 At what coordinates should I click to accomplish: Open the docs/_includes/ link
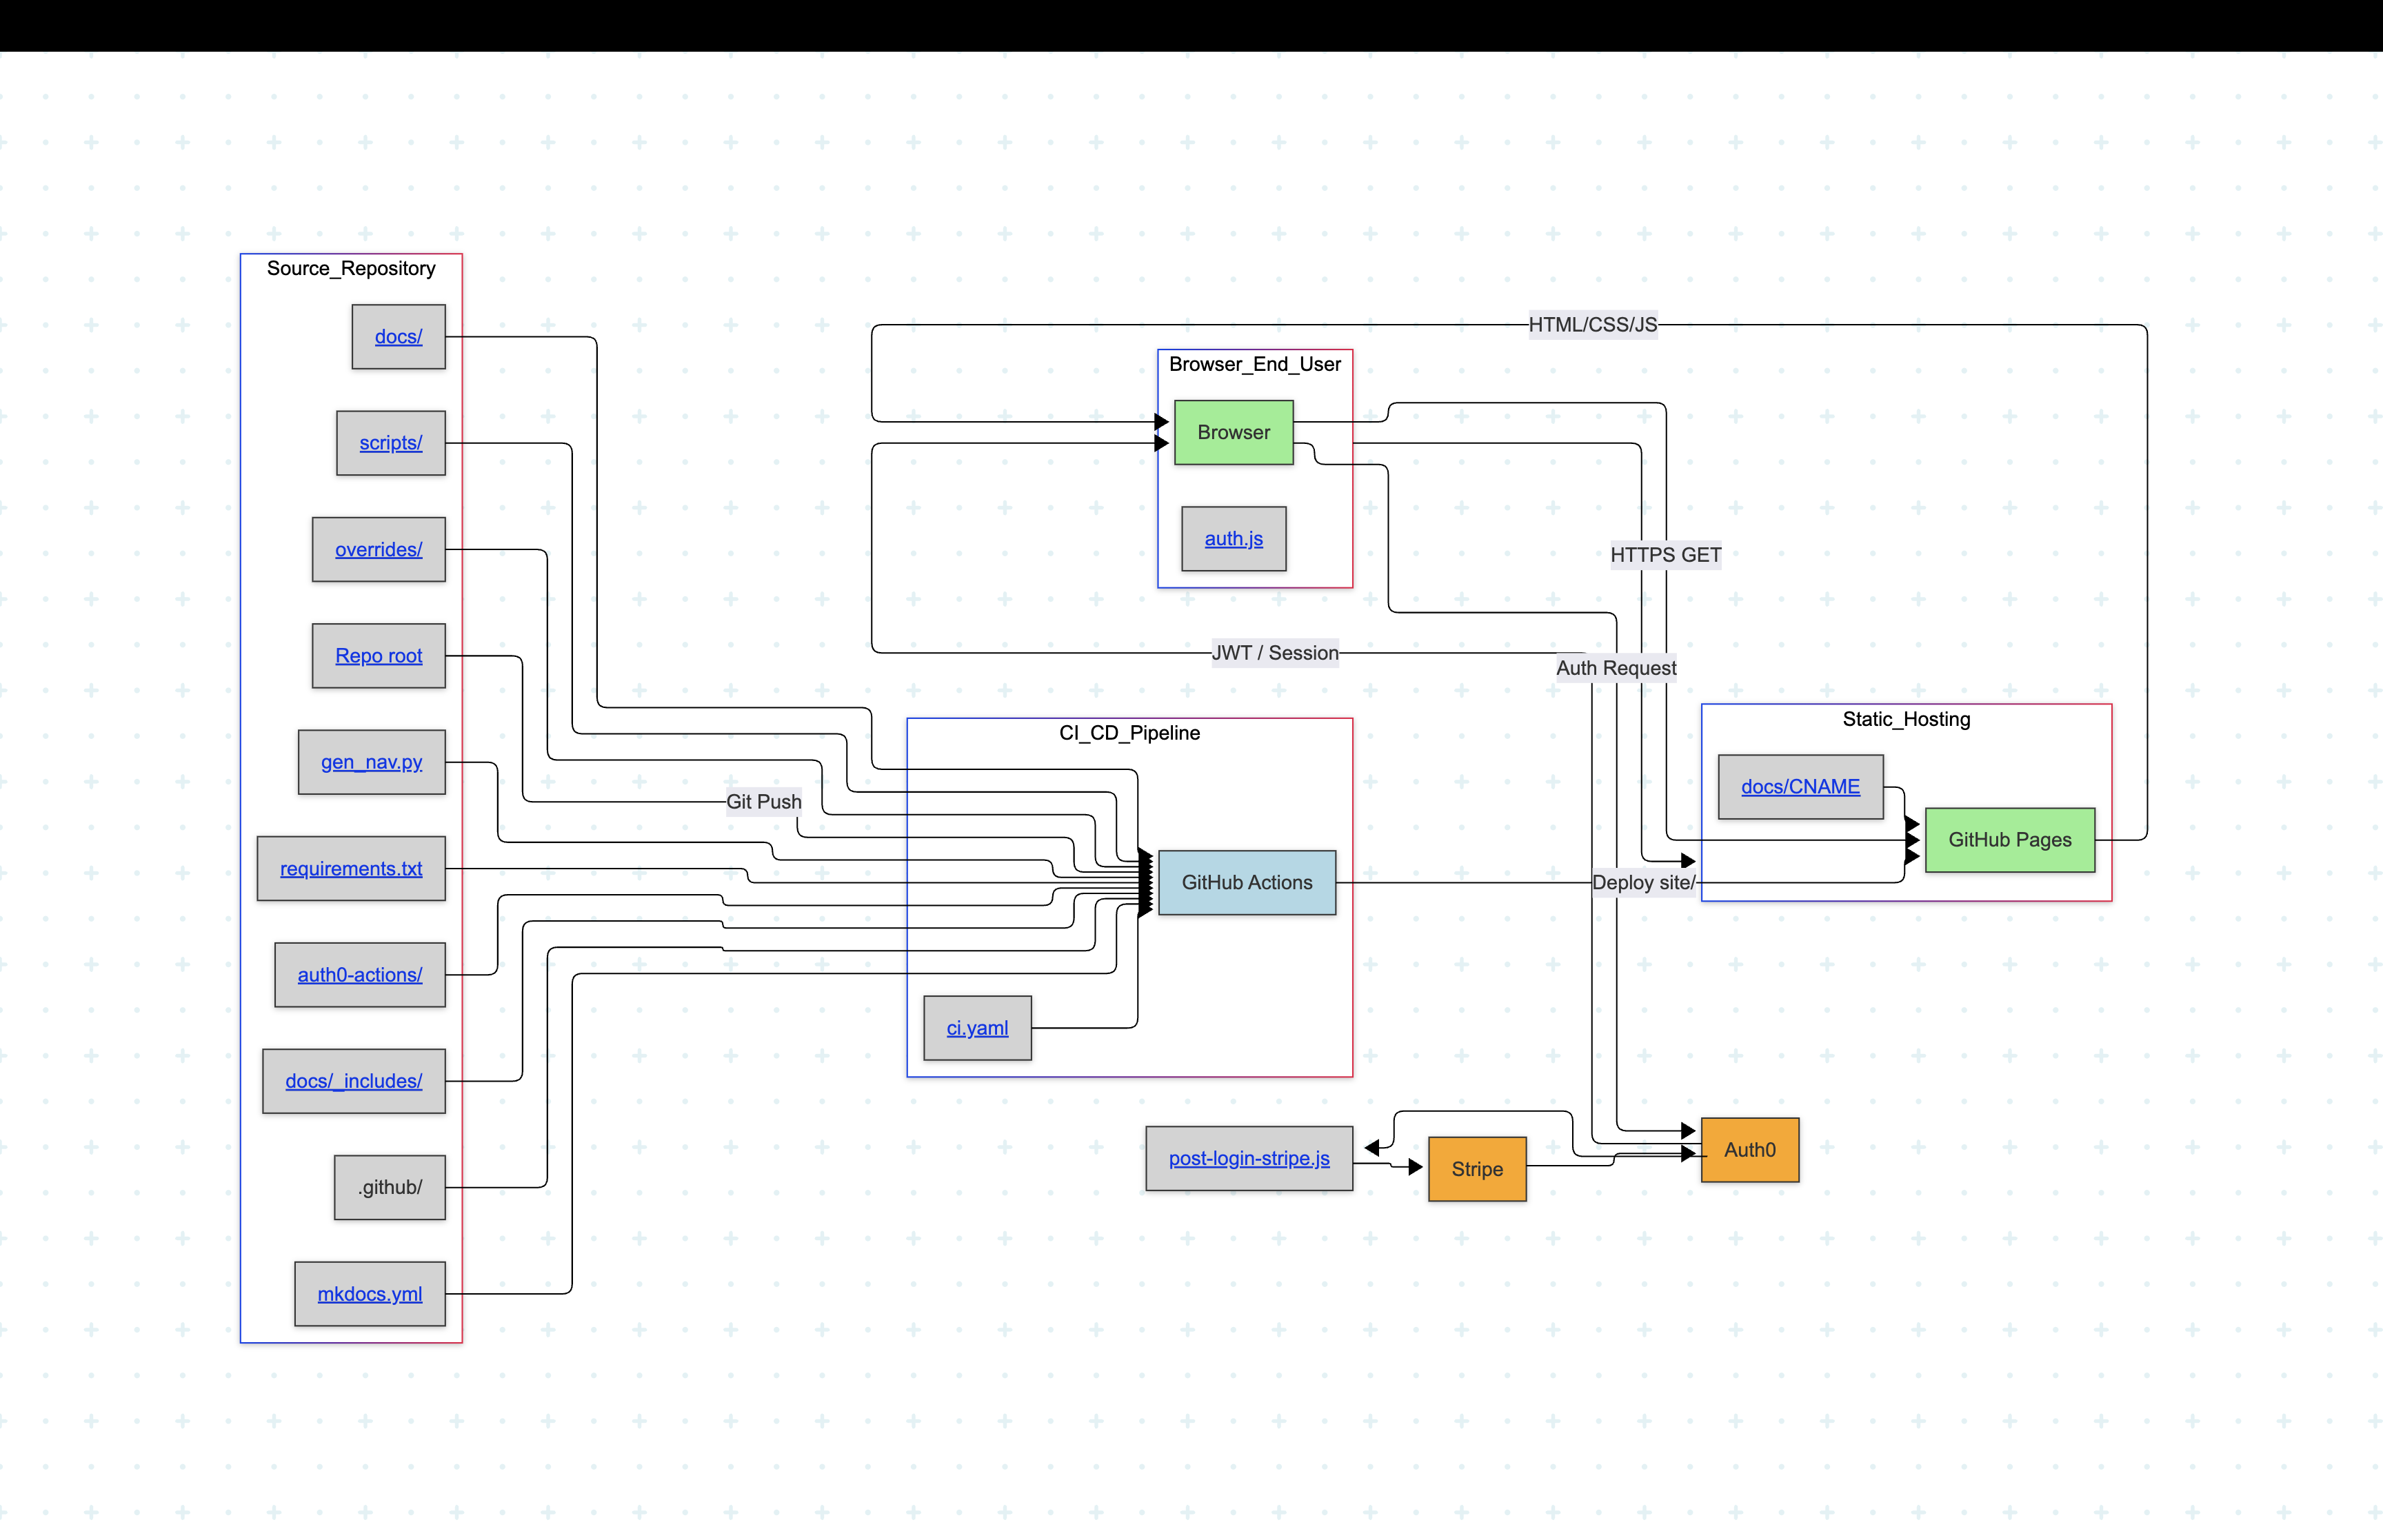click(x=353, y=1081)
